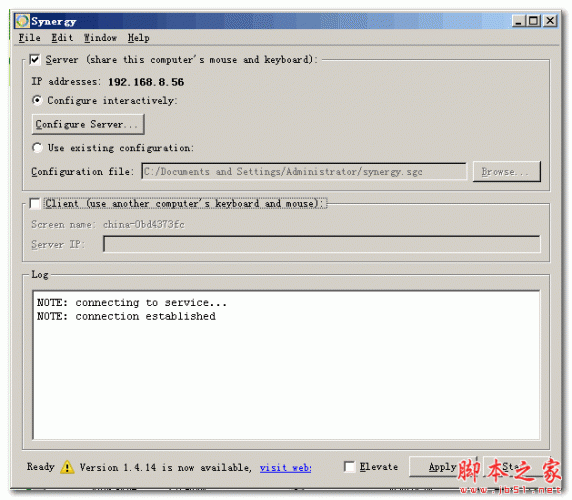
Task: Click the yellow warning update icon
Action: pyautogui.click(x=67, y=467)
